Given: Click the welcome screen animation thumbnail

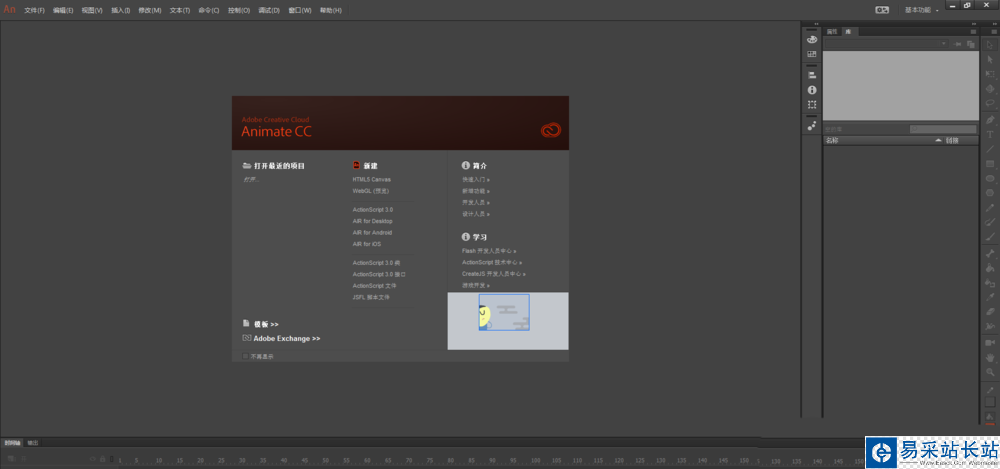Looking at the screenshot, I should pyautogui.click(x=504, y=312).
